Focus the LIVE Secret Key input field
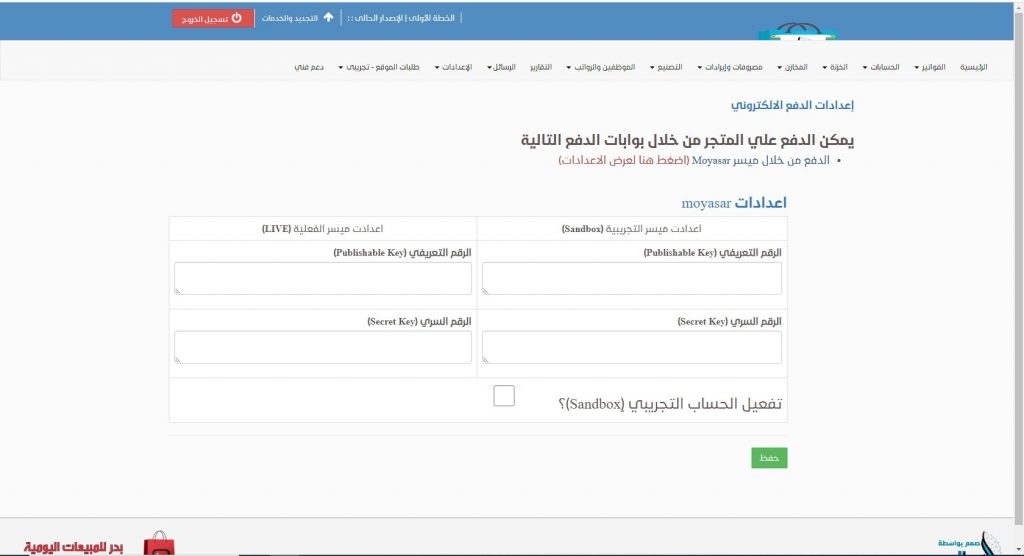This screenshot has height=556, width=1024. 323,347
